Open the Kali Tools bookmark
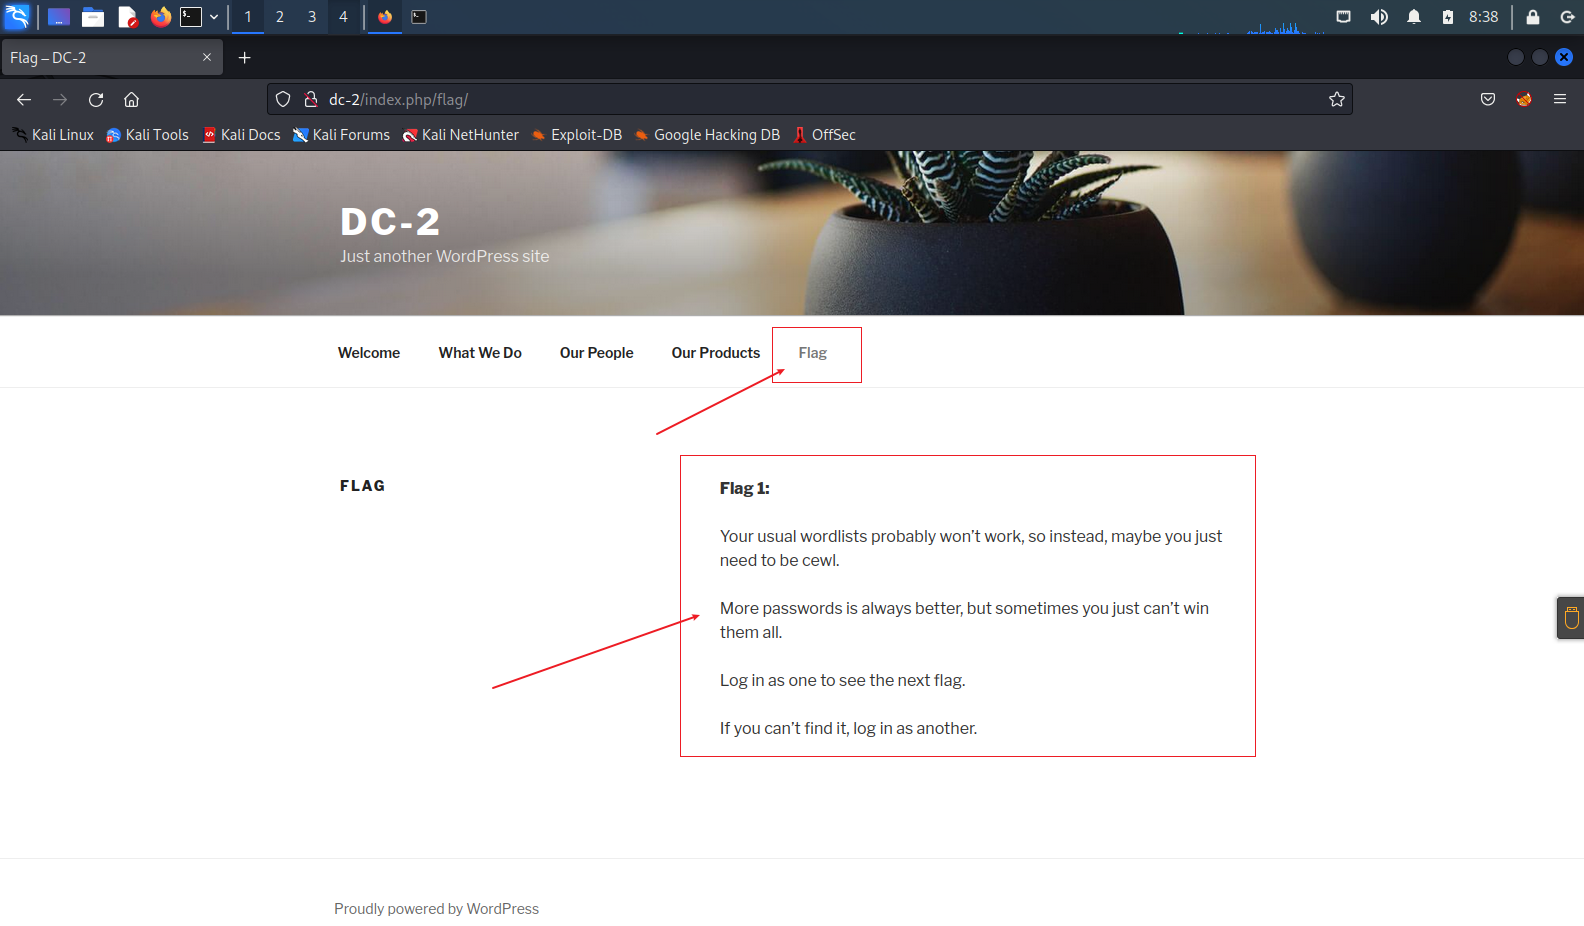This screenshot has width=1584, height=926. pos(147,135)
